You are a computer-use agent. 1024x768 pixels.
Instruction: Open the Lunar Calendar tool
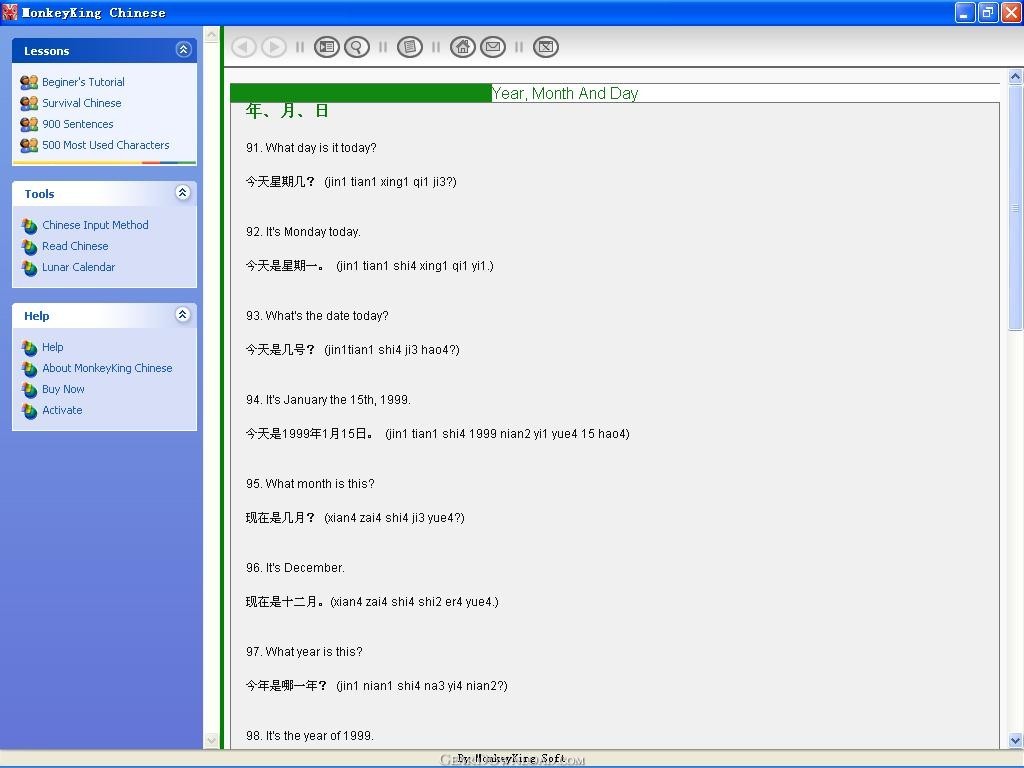(x=78, y=267)
